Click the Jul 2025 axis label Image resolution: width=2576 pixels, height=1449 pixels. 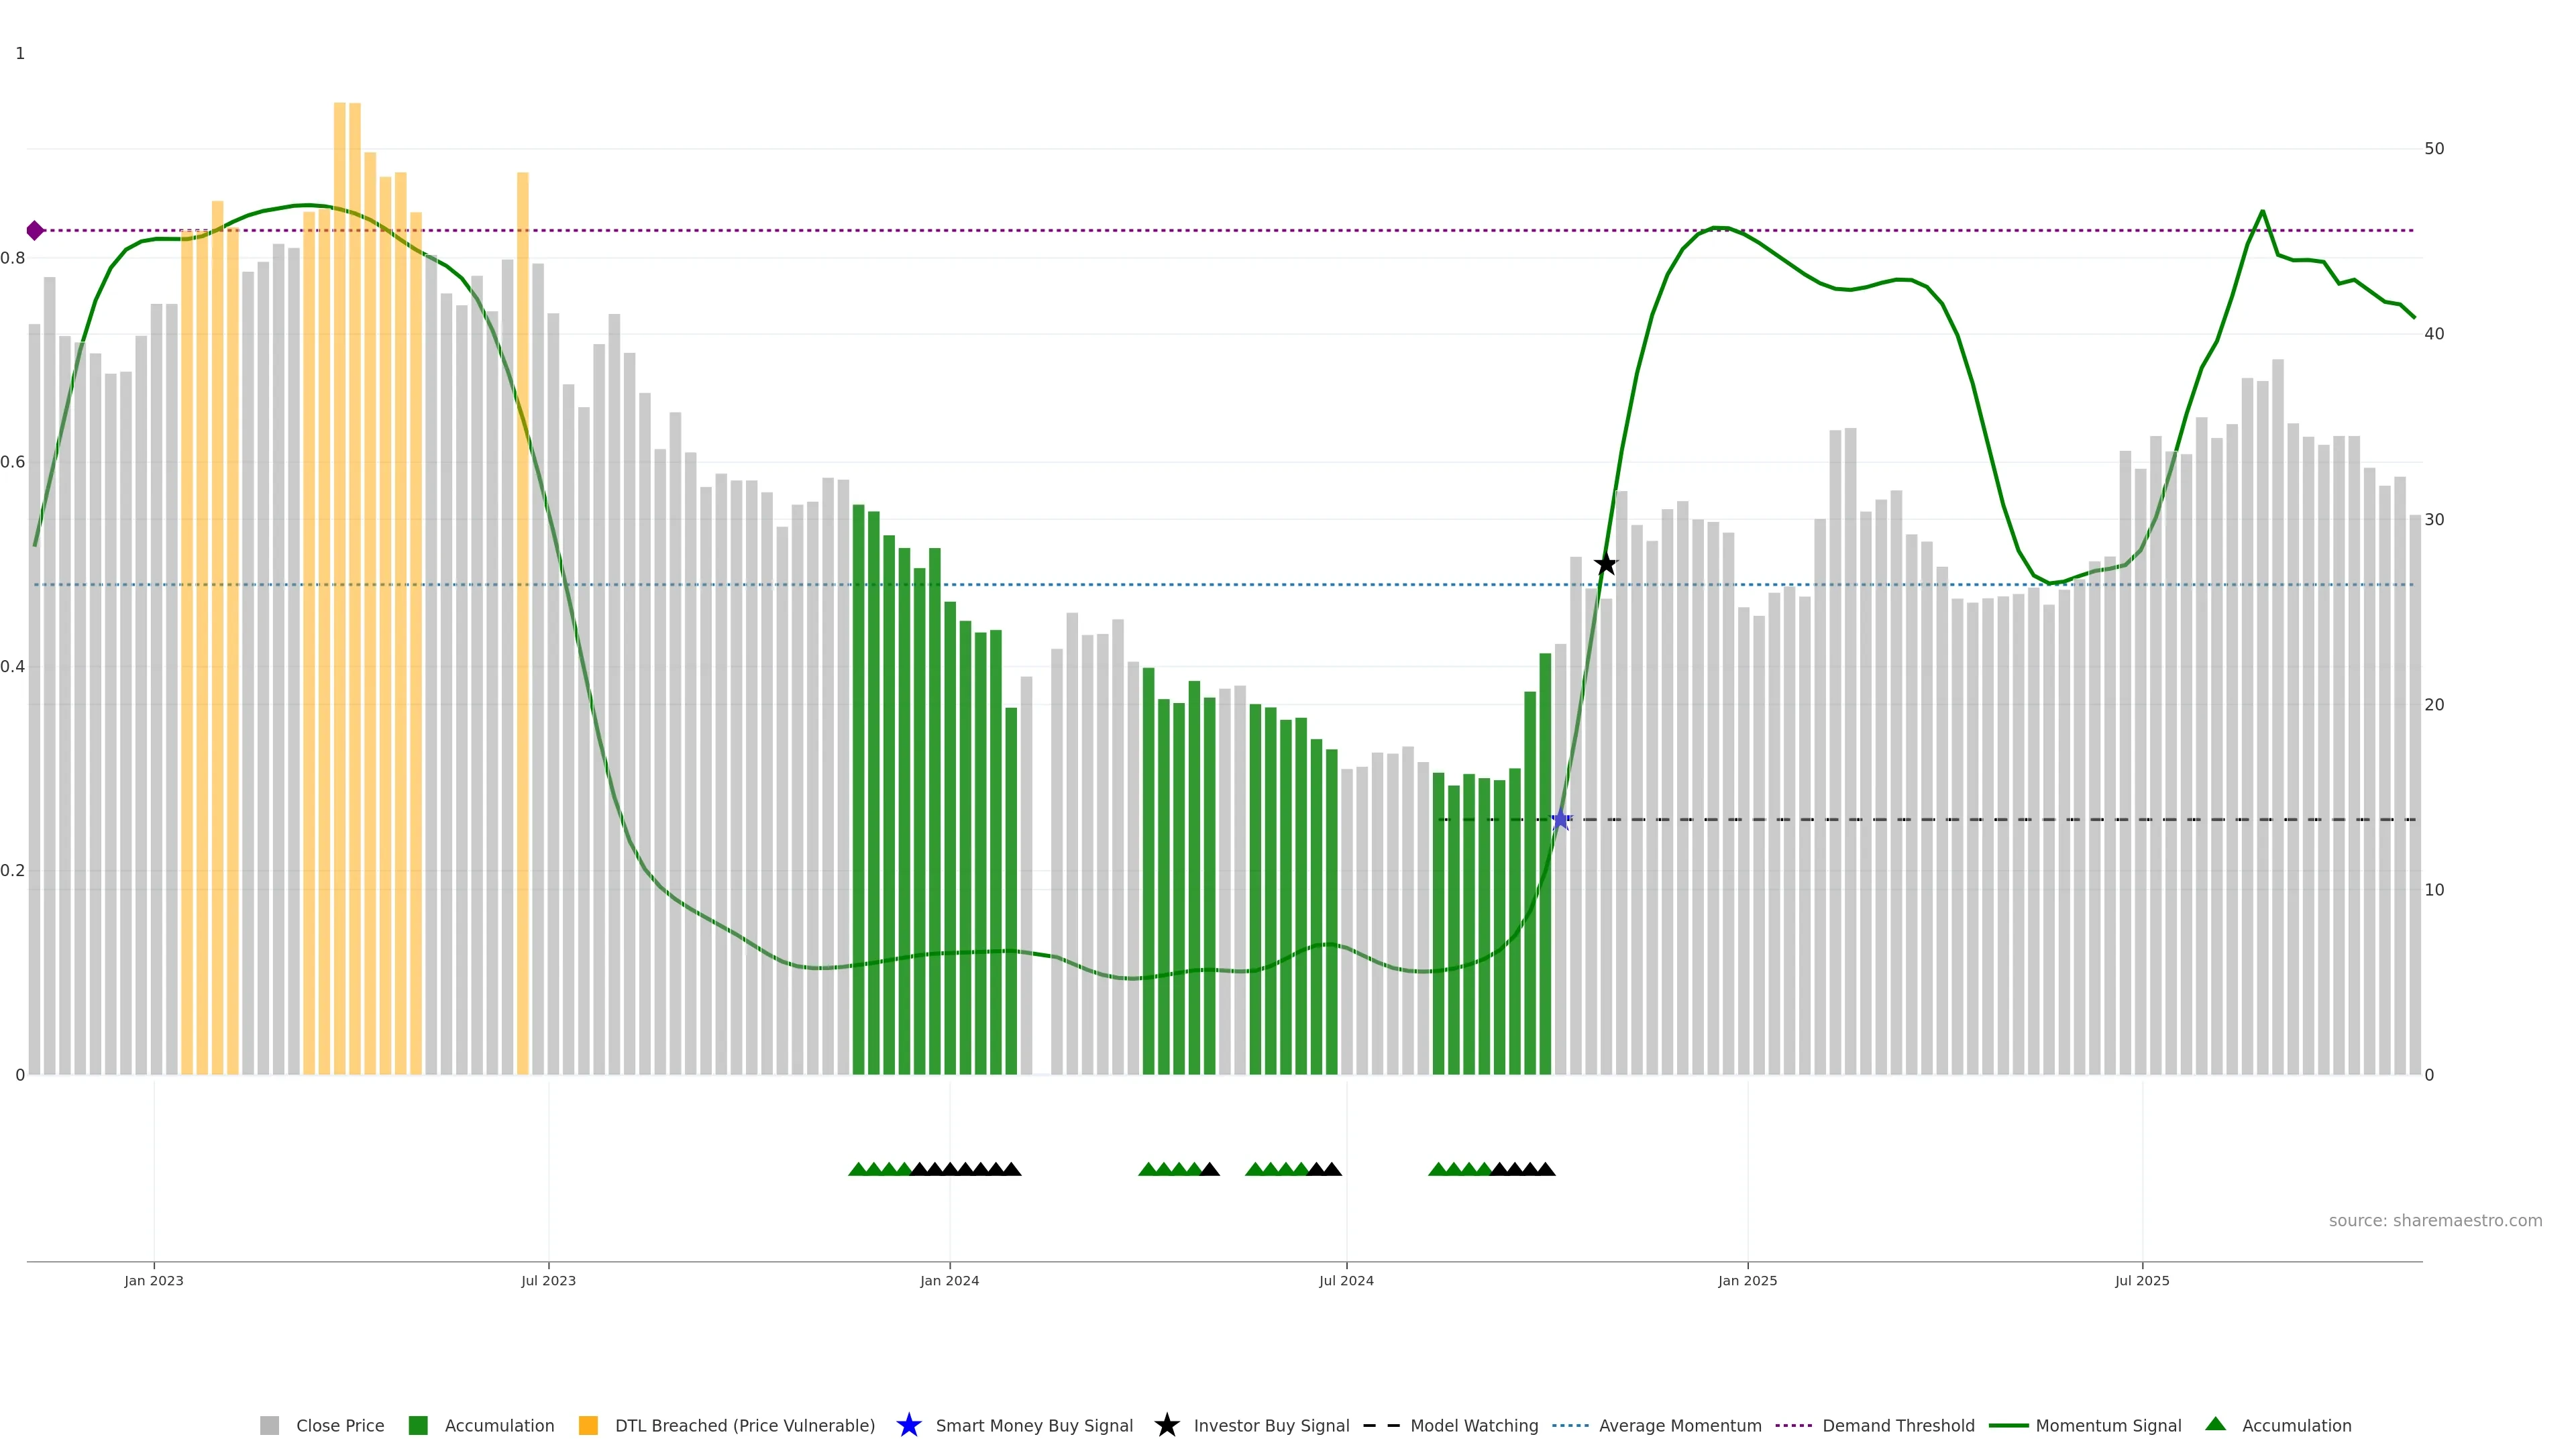coord(2142,1281)
